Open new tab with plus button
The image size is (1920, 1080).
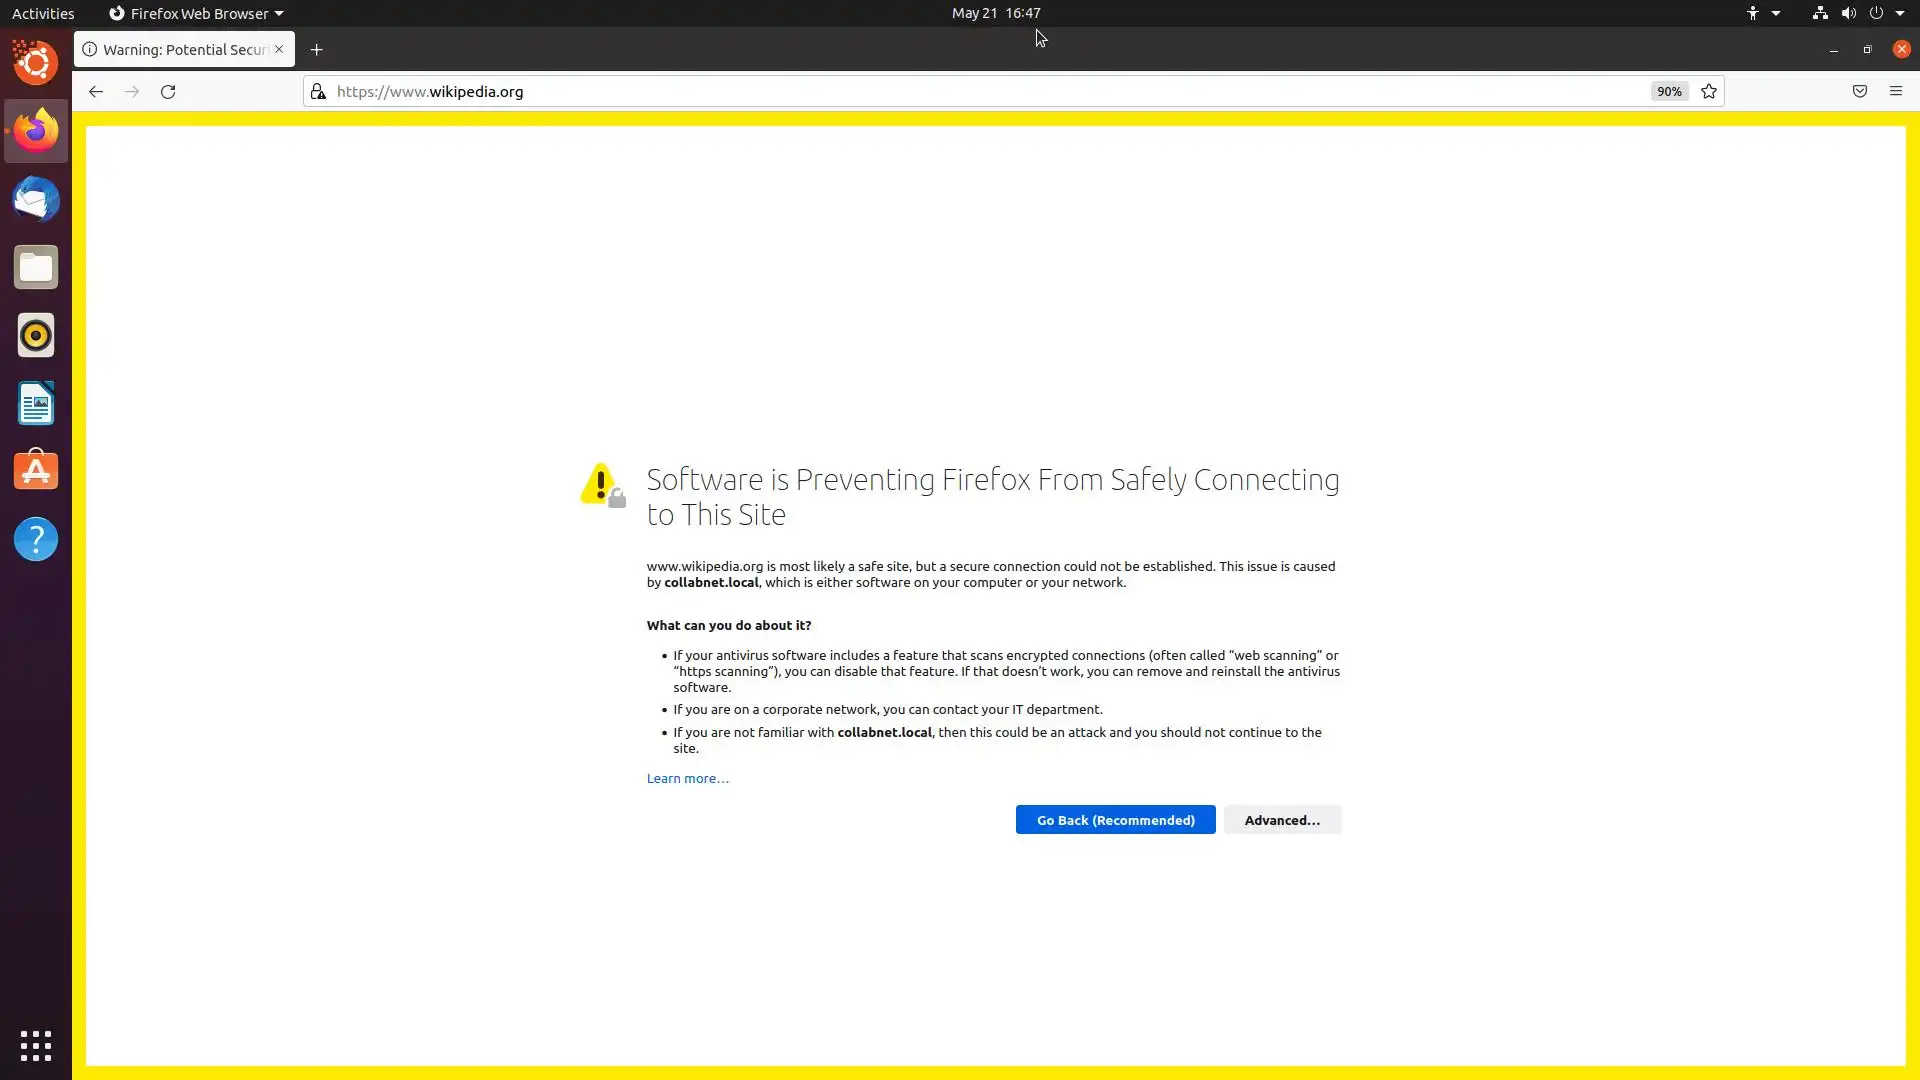(316, 49)
